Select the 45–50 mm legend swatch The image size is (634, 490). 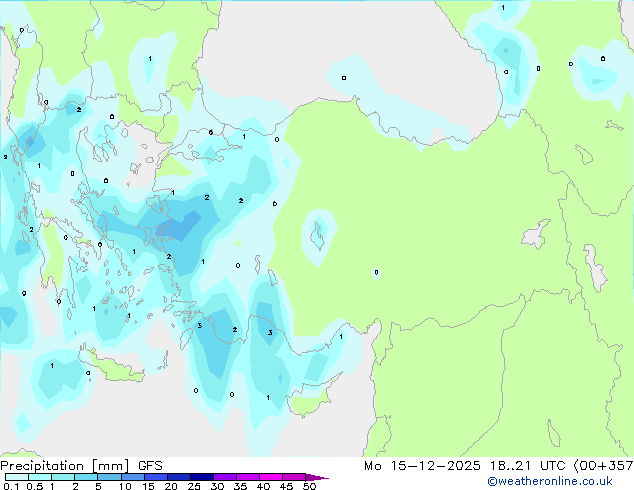(294, 477)
